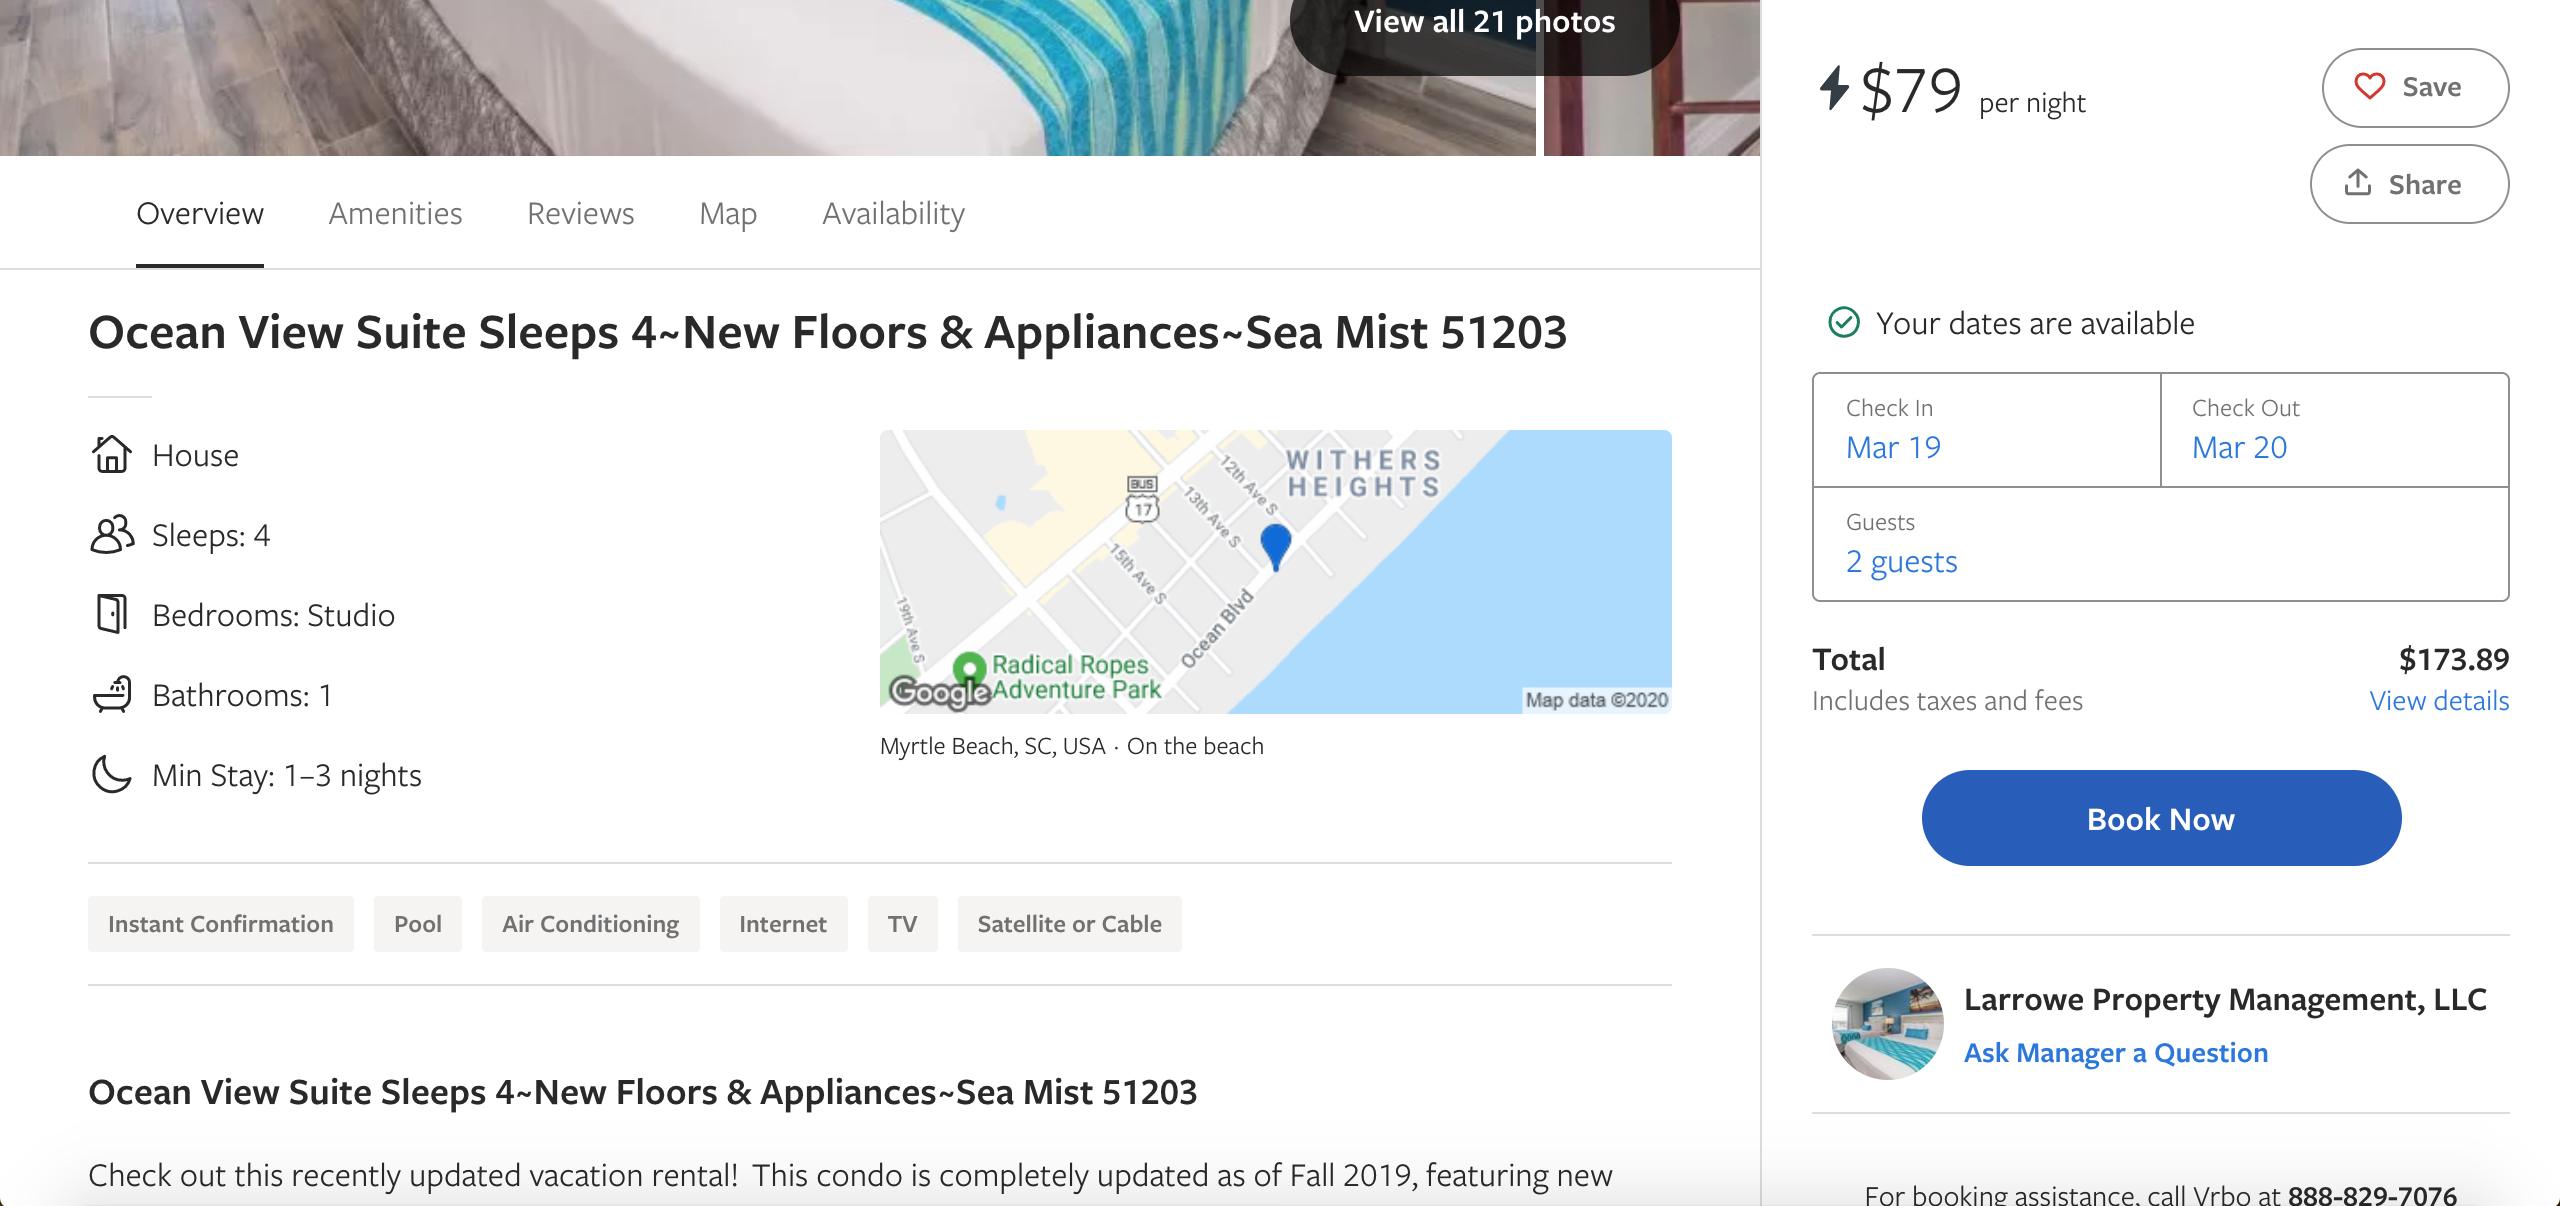Image resolution: width=2560 pixels, height=1206 pixels.
Task: Click the people icon next to Sleeps 4
Action: point(112,535)
